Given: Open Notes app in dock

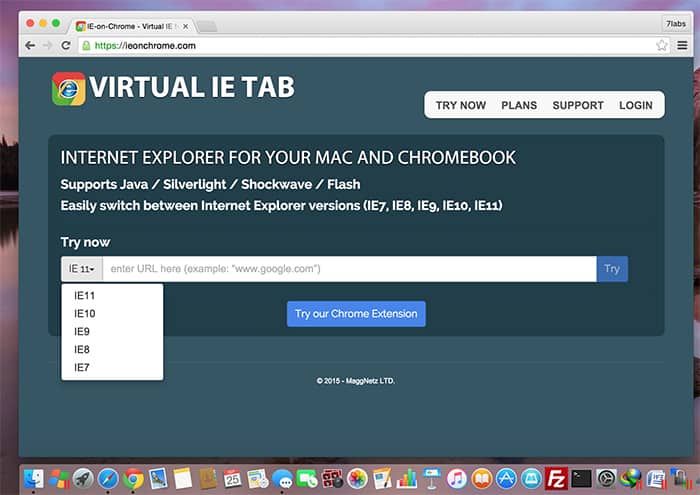Looking at the screenshot, I should click(183, 478).
